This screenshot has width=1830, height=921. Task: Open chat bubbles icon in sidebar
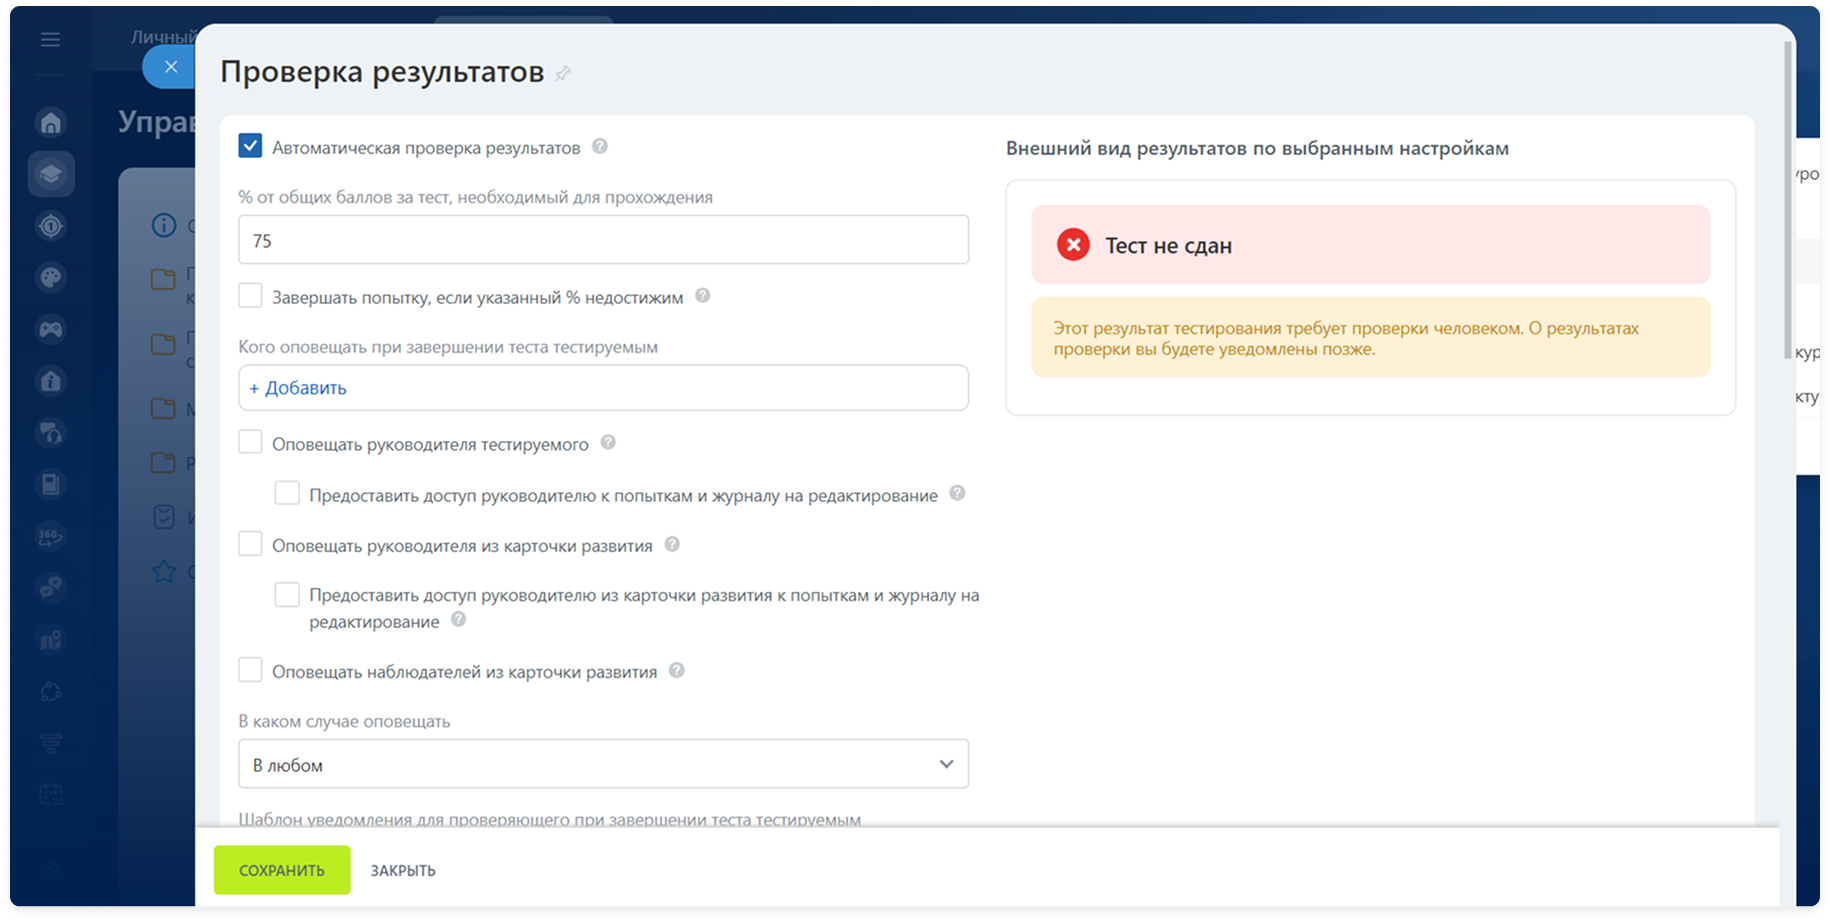pyautogui.click(x=51, y=588)
